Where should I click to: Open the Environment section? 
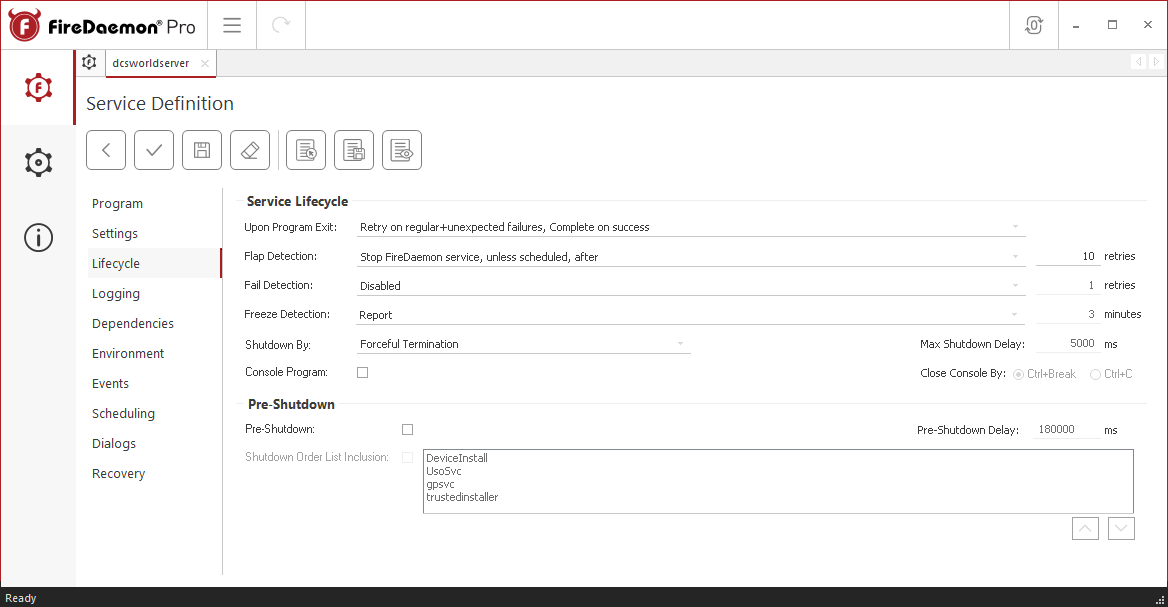click(x=127, y=353)
